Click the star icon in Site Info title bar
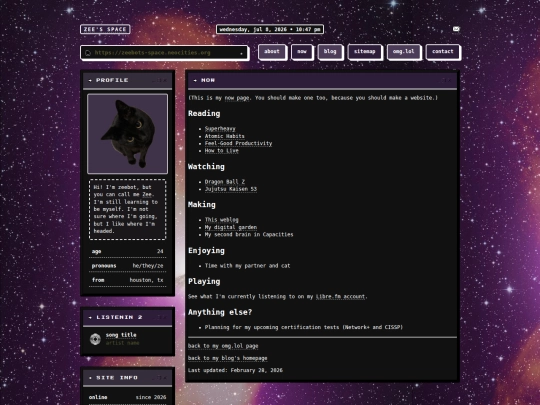 tap(90, 378)
